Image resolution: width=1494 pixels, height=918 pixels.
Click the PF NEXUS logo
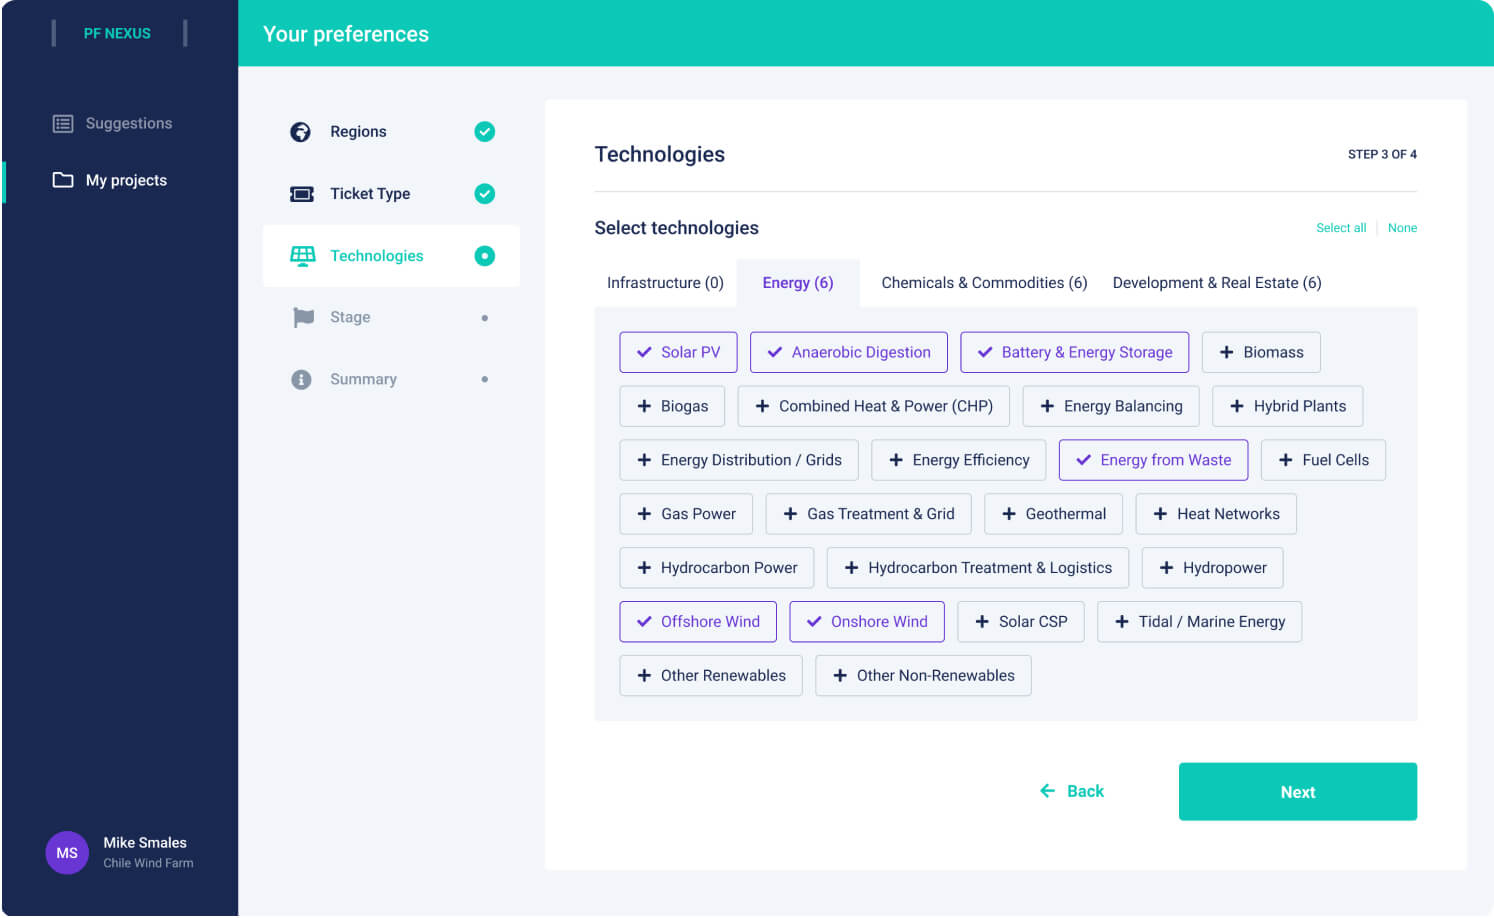point(118,33)
